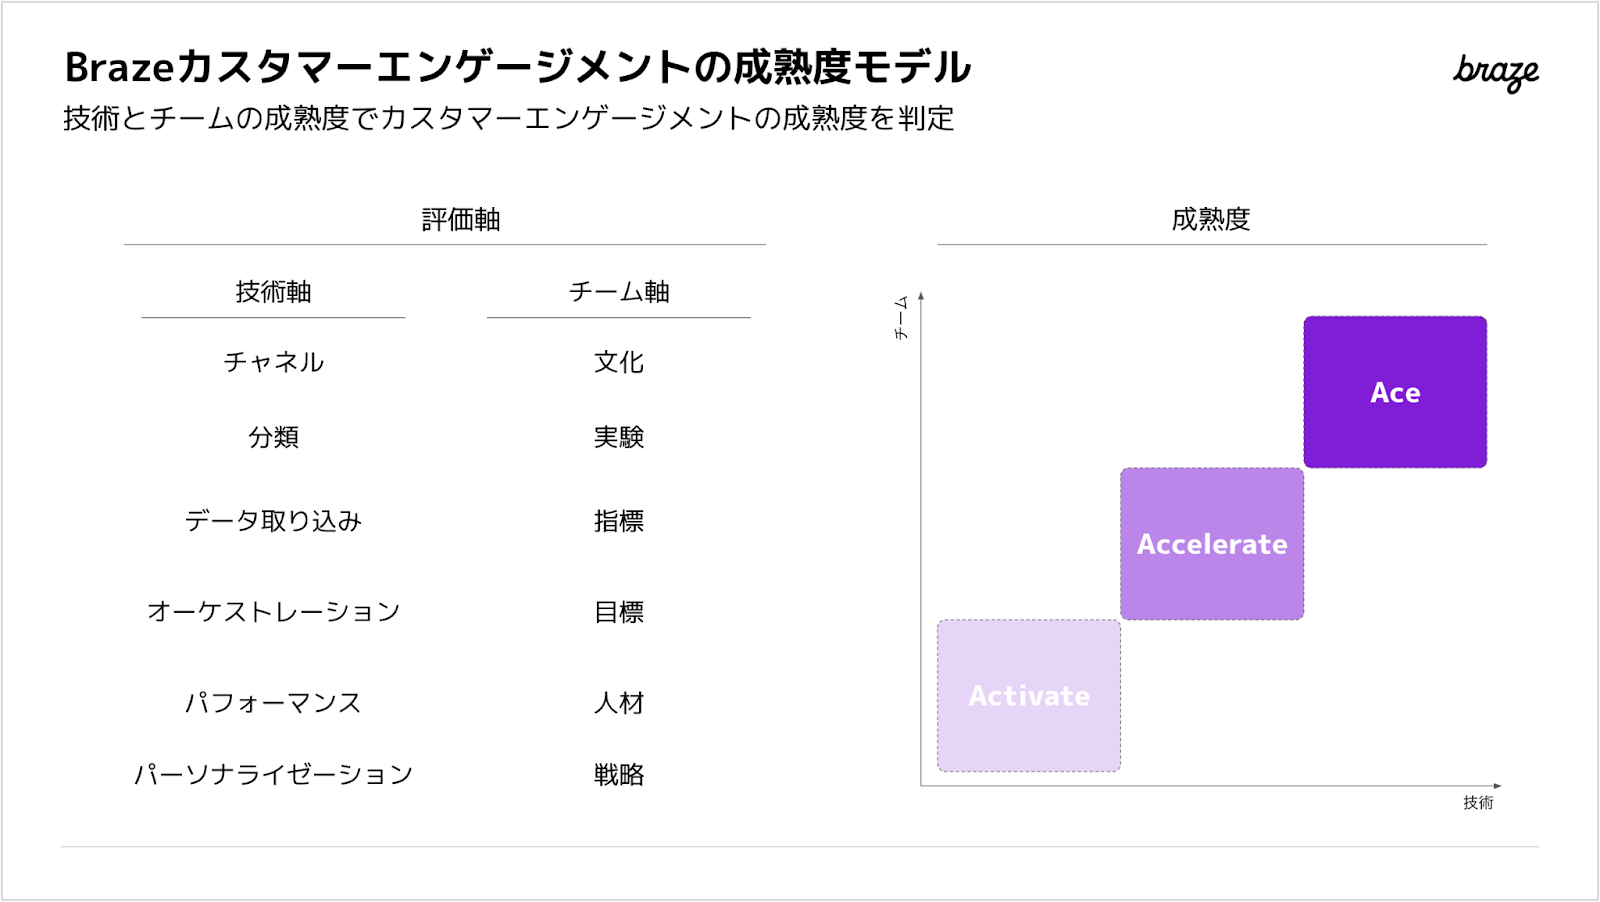Click the Braze logo
This screenshot has width=1600, height=902.
(x=1495, y=72)
